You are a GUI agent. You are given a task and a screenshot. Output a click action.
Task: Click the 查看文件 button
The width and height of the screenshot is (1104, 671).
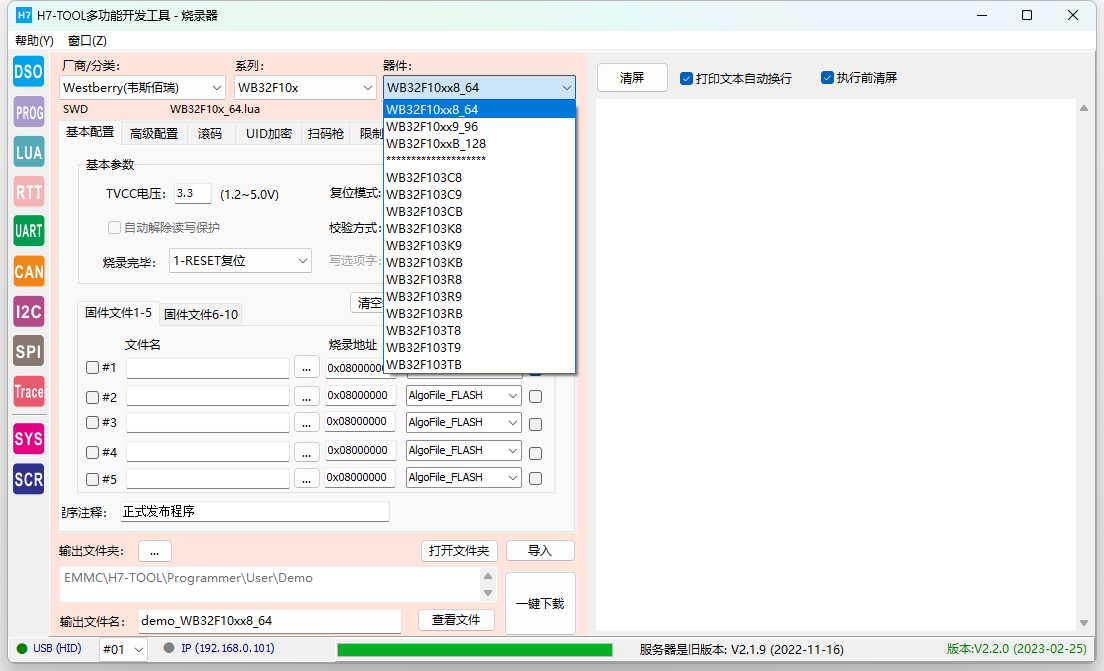pos(456,620)
